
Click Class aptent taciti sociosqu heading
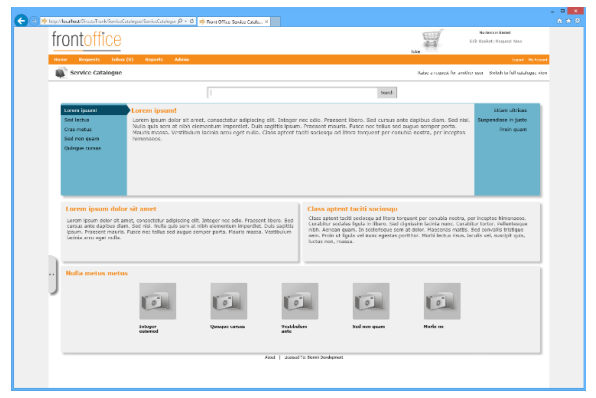coord(352,209)
